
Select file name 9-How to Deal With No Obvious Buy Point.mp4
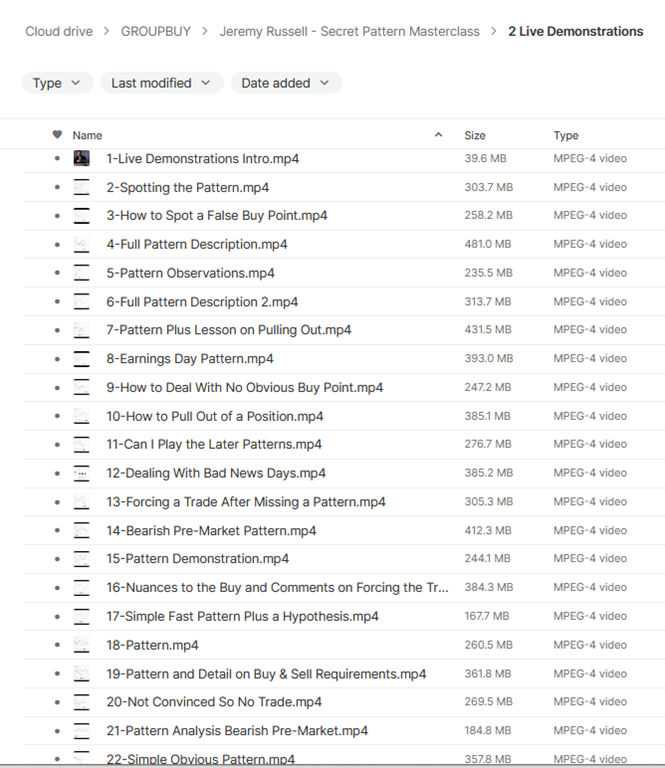coord(245,387)
